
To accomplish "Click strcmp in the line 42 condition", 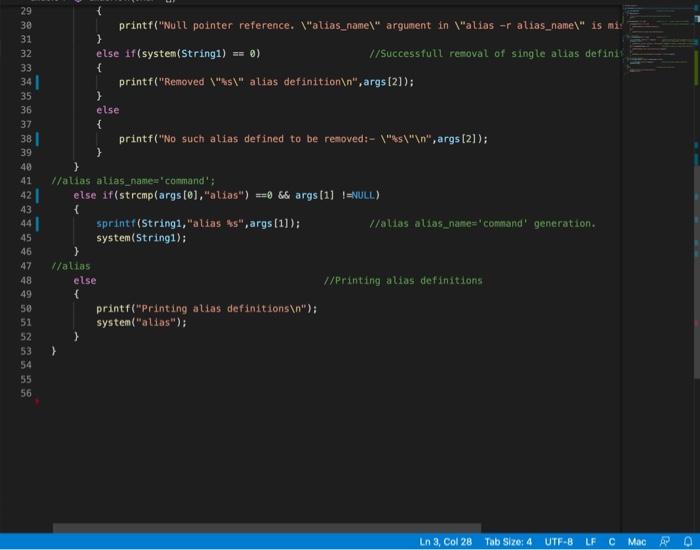I will click(136, 195).
